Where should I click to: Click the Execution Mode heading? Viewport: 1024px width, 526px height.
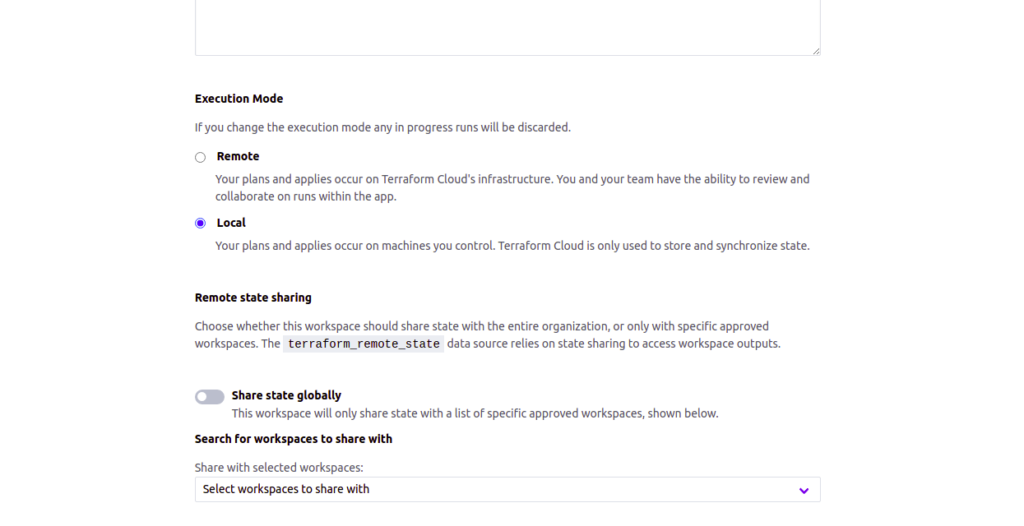point(239,99)
